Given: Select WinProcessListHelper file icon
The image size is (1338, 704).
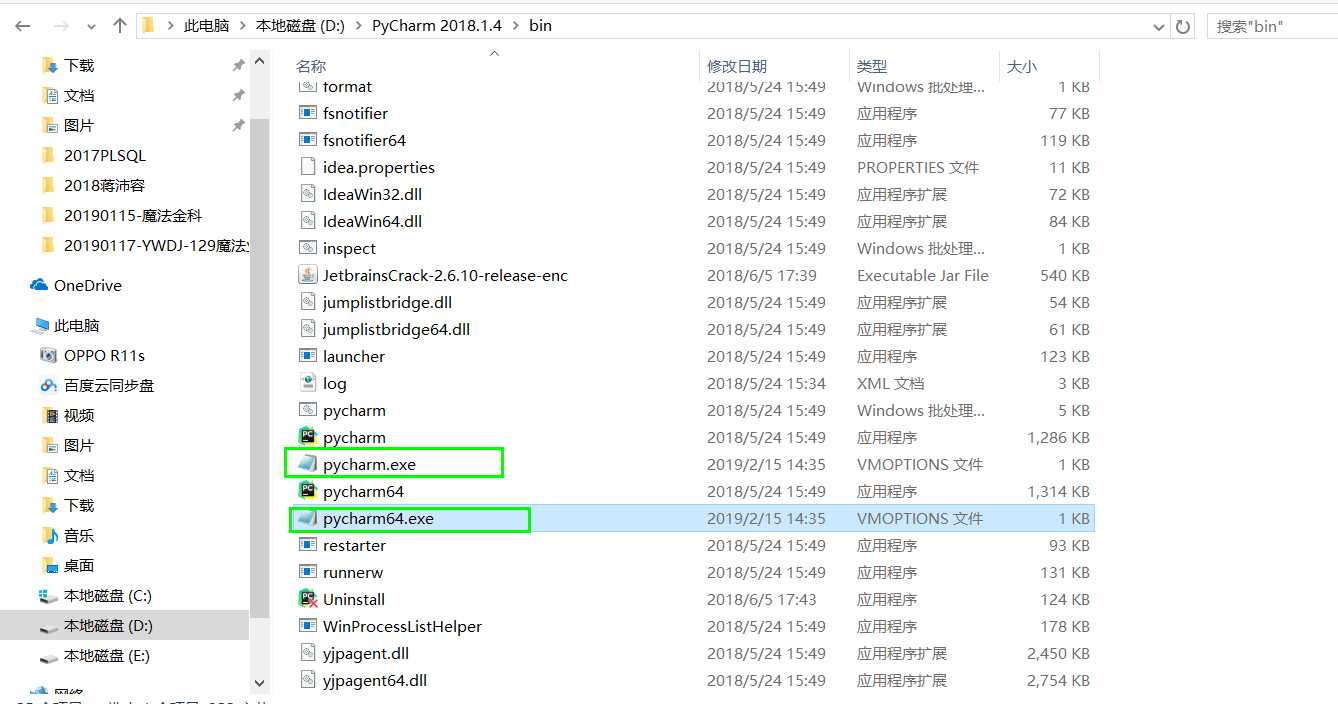Looking at the screenshot, I should (308, 626).
